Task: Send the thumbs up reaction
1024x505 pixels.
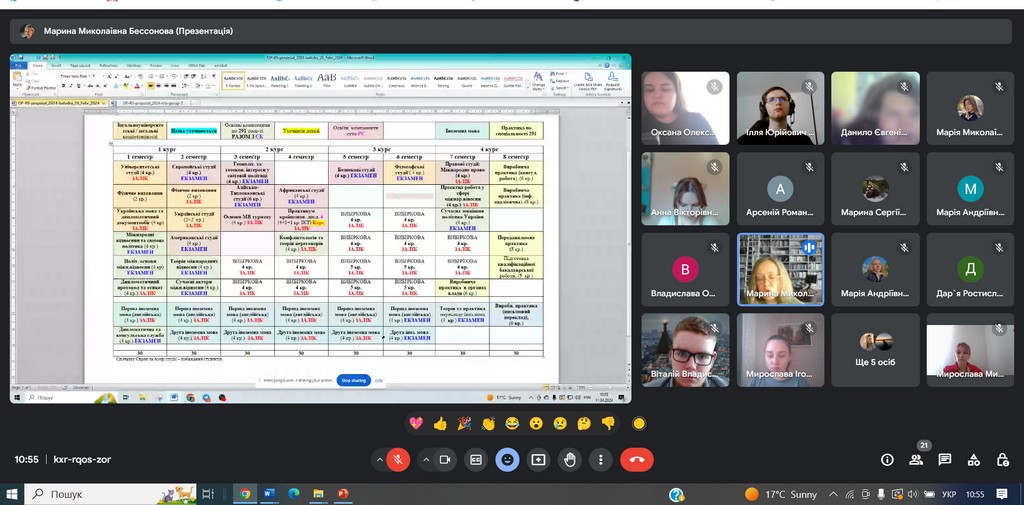Action: 440,423
